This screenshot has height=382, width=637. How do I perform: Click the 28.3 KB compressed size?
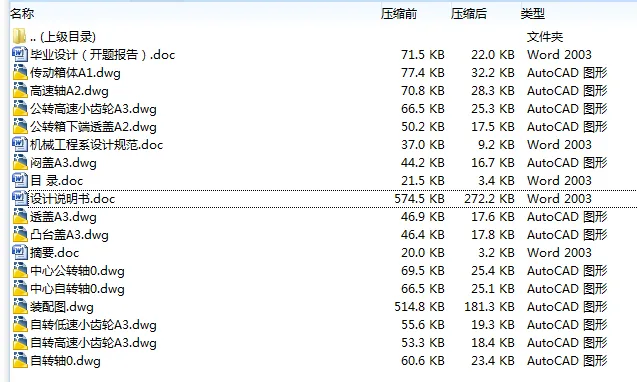tap(493, 91)
